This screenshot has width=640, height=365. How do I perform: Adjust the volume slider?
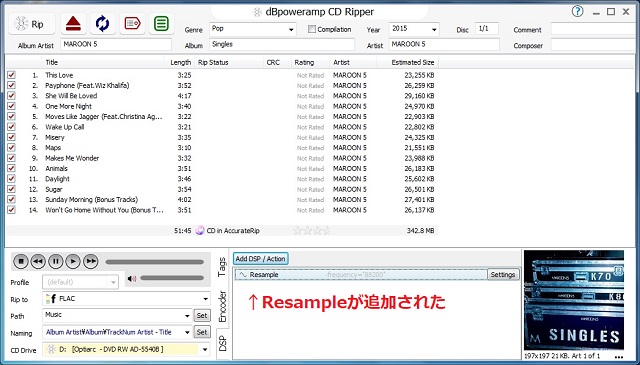point(172,278)
